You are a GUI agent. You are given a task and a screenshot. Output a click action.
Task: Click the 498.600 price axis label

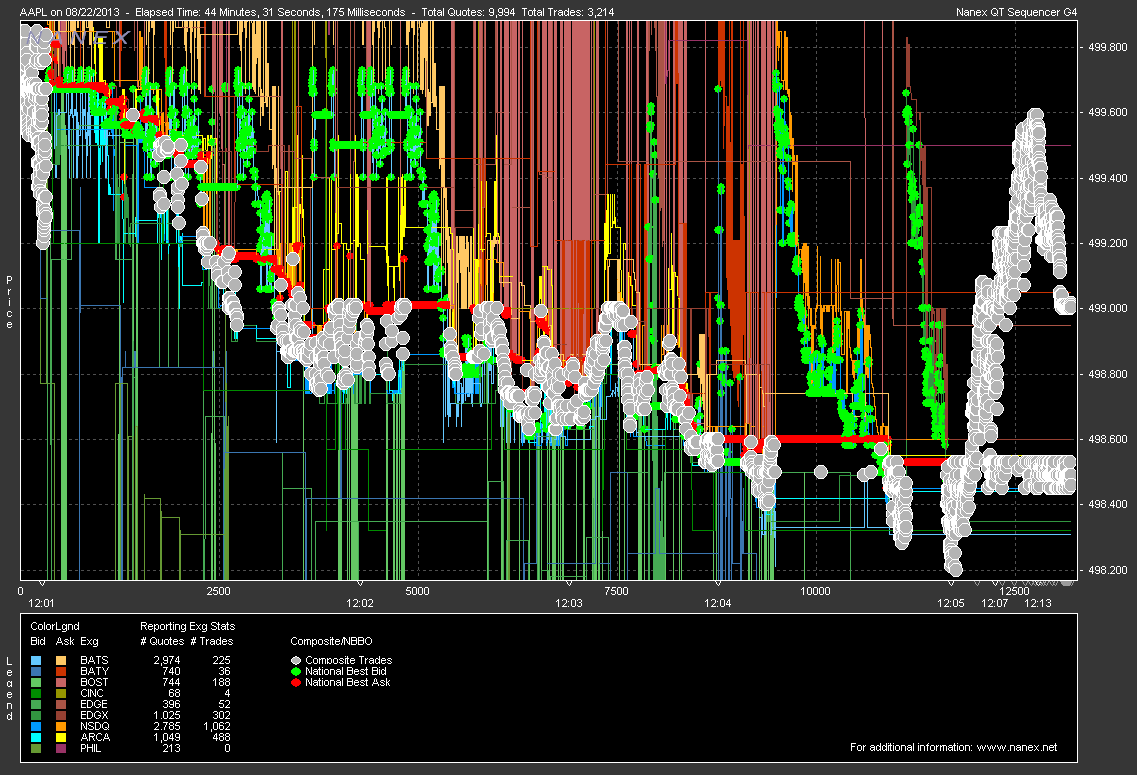pos(1108,439)
